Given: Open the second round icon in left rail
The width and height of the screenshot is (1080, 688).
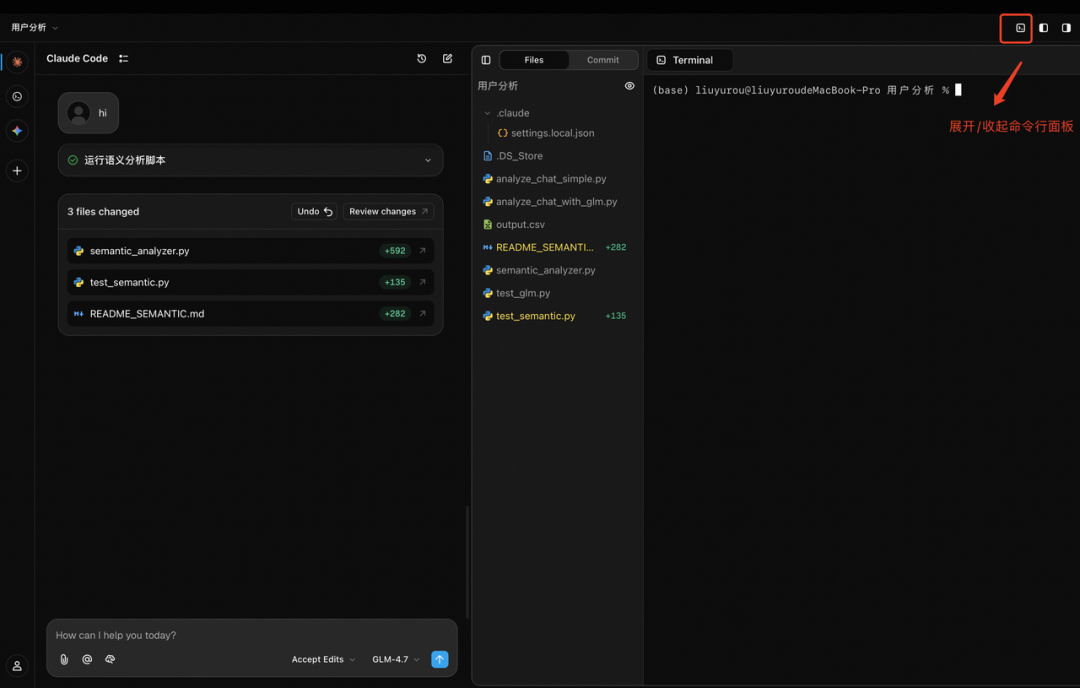Looking at the screenshot, I should pos(17,96).
